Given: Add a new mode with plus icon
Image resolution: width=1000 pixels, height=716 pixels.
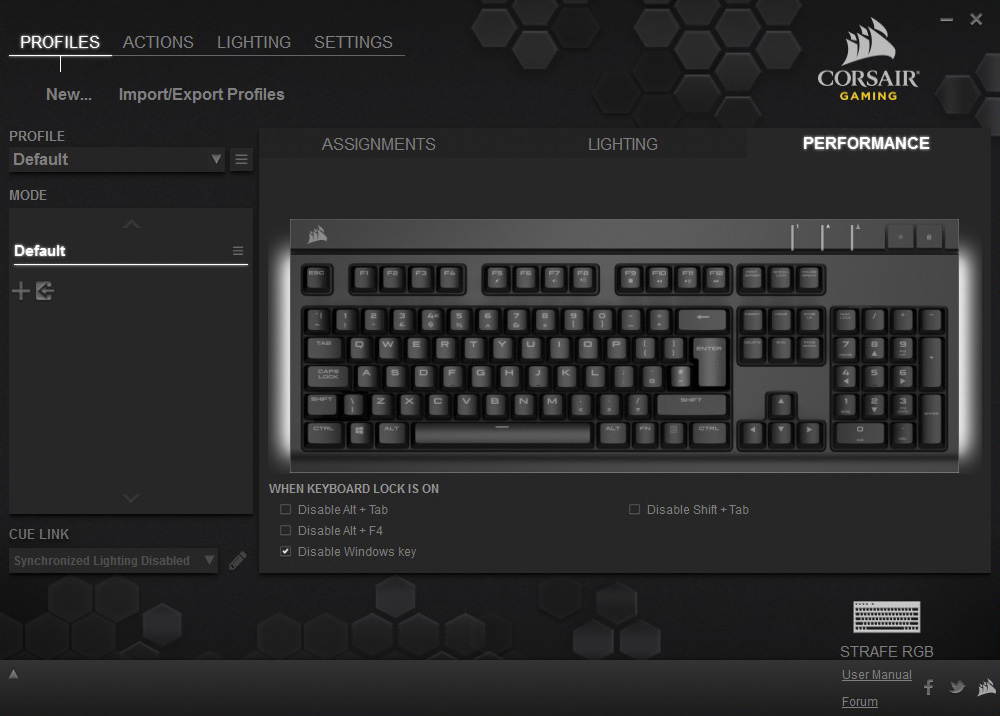Looking at the screenshot, I should (x=21, y=291).
